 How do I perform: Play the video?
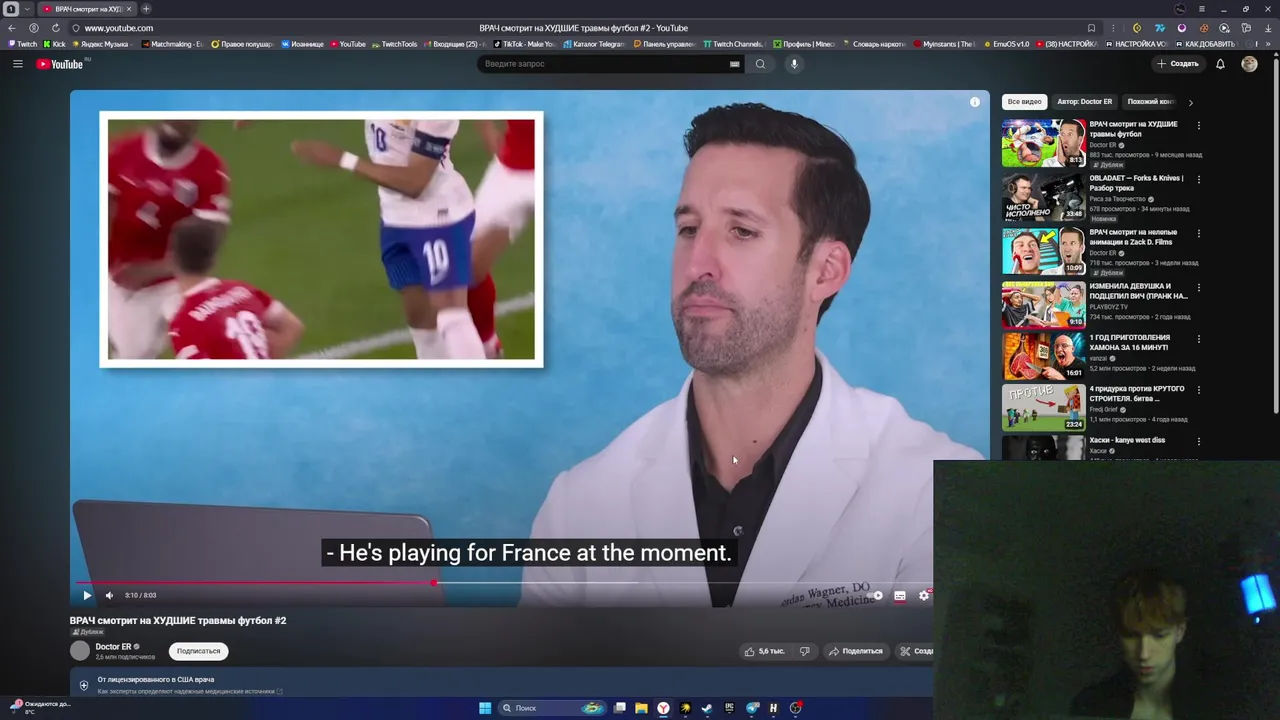[x=87, y=595]
